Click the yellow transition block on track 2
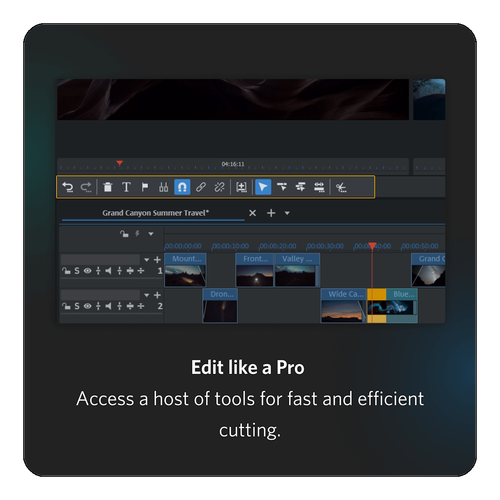Screen dimensions: 500x500 tap(377, 294)
